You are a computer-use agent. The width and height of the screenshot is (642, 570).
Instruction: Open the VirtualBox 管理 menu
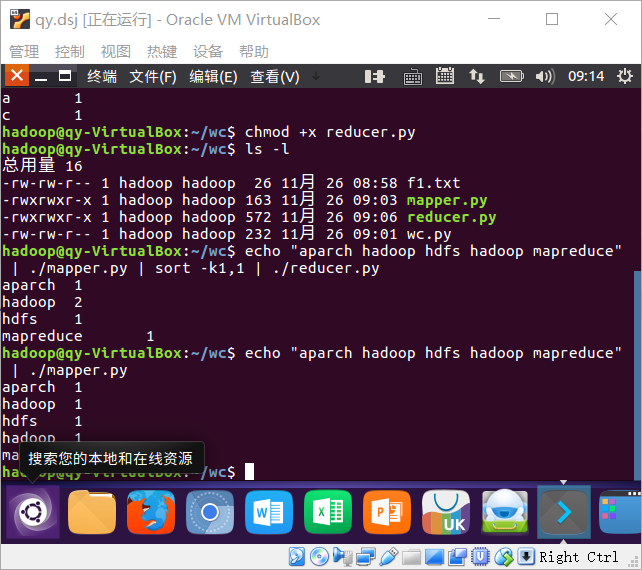point(24,52)
